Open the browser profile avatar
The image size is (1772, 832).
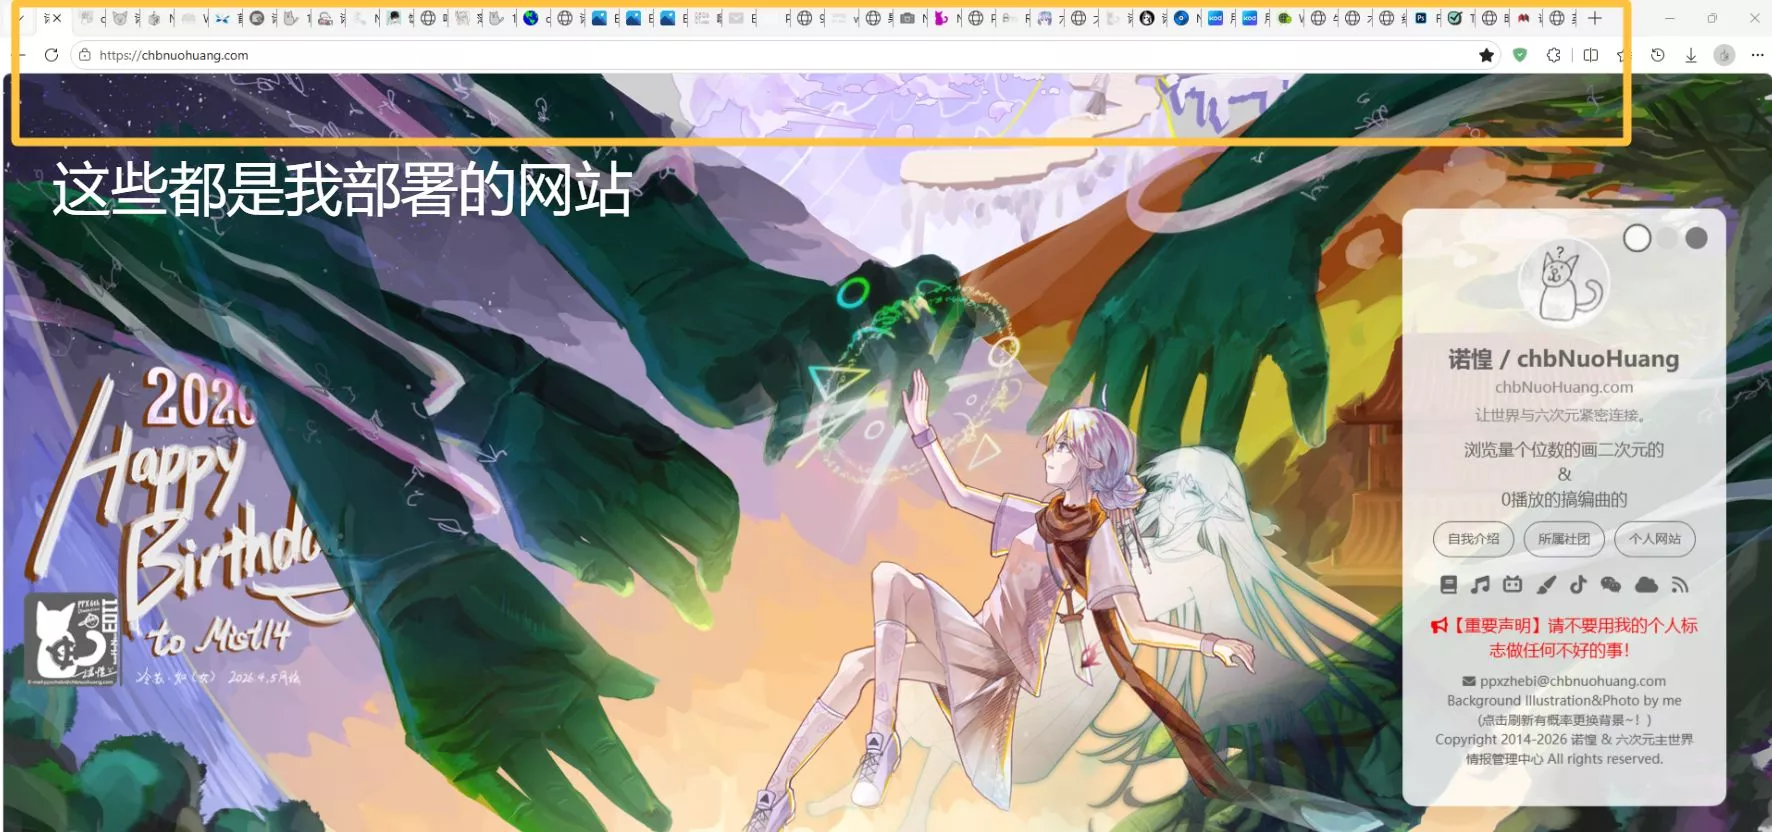(1724, 55)
